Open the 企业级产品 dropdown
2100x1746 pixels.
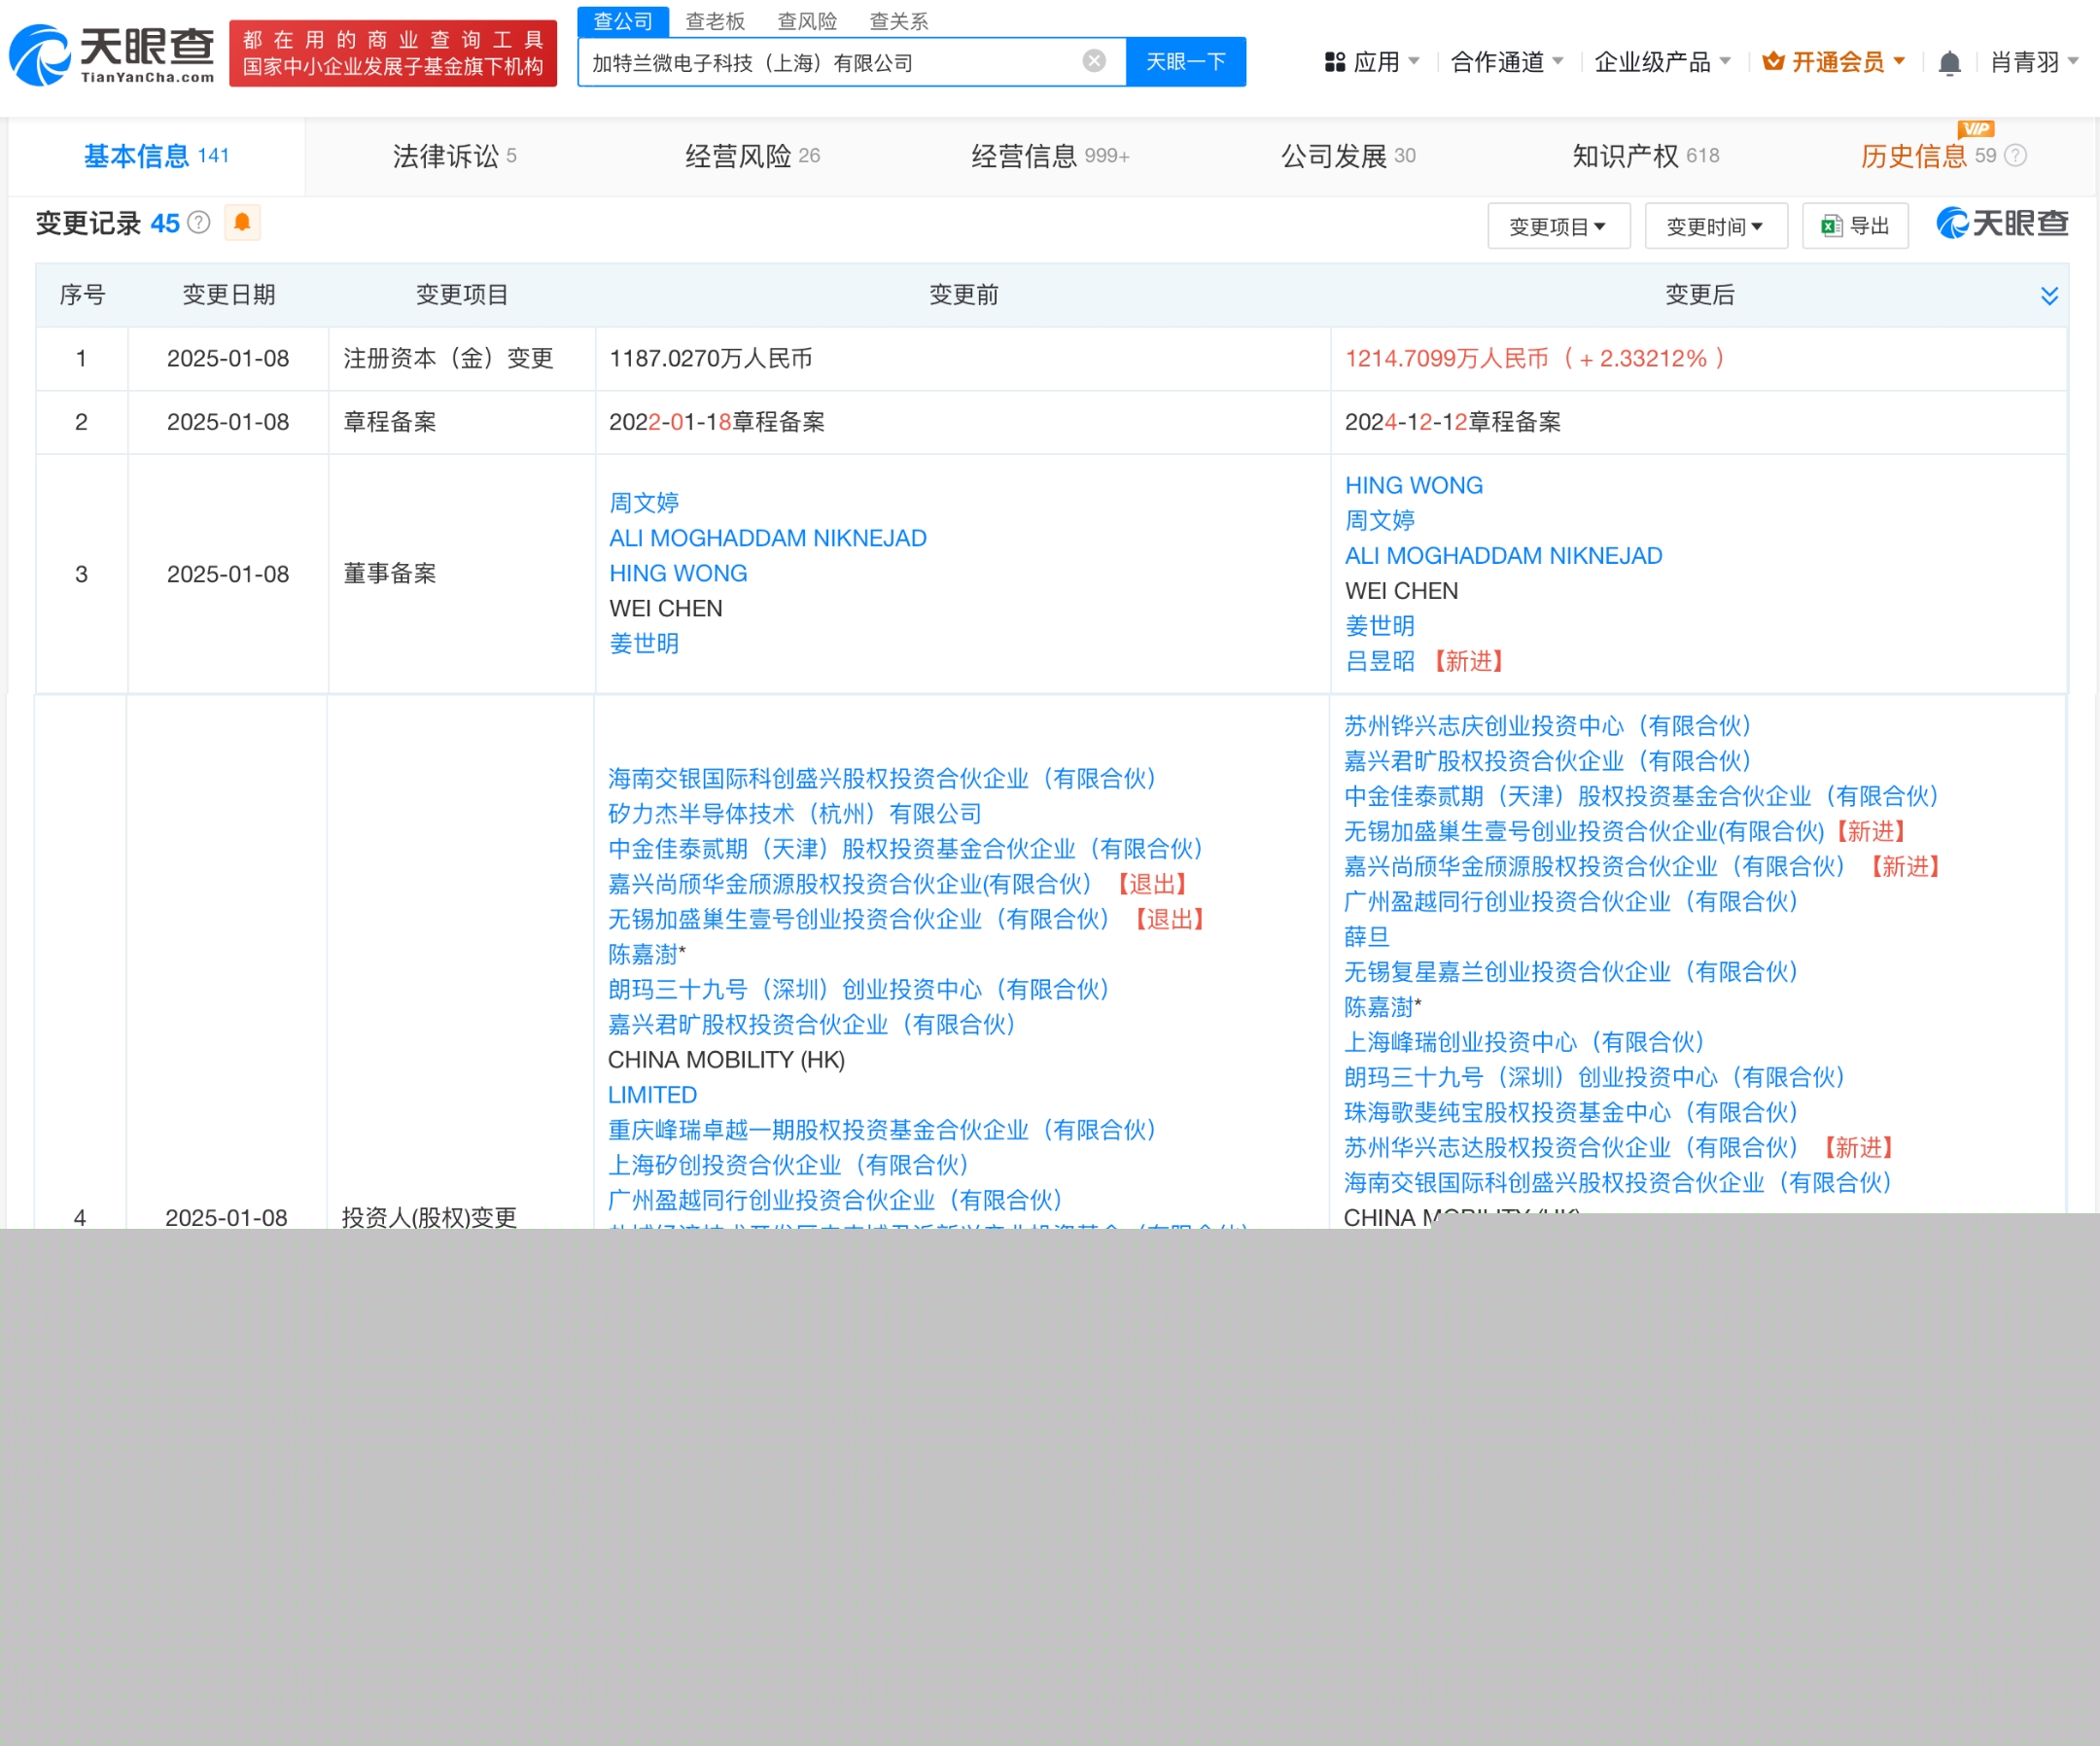(x=1662, y=62)
